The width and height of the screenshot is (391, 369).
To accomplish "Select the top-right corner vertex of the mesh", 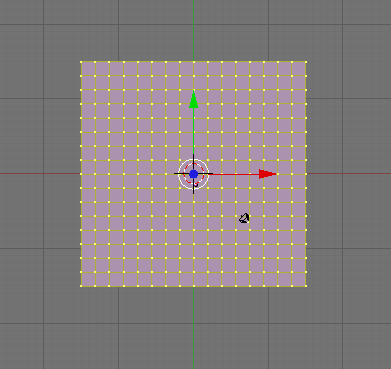I will (x=306, y=62).
